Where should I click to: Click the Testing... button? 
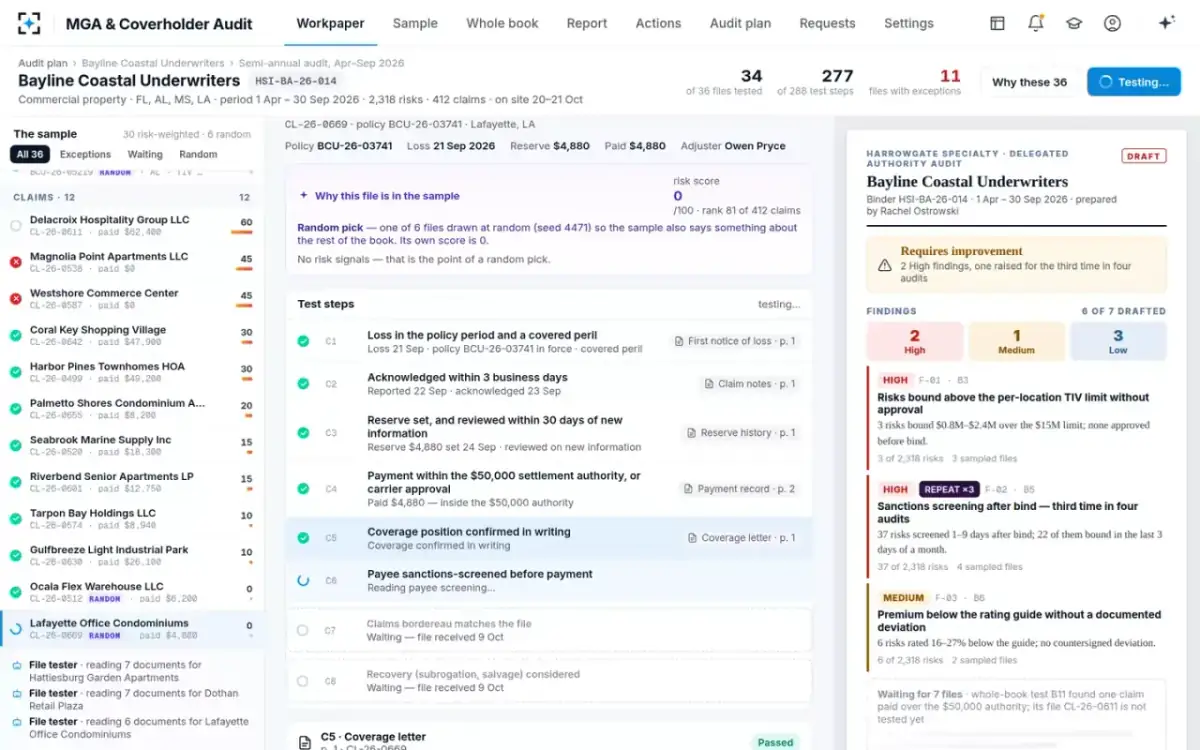pos(1134,82)
